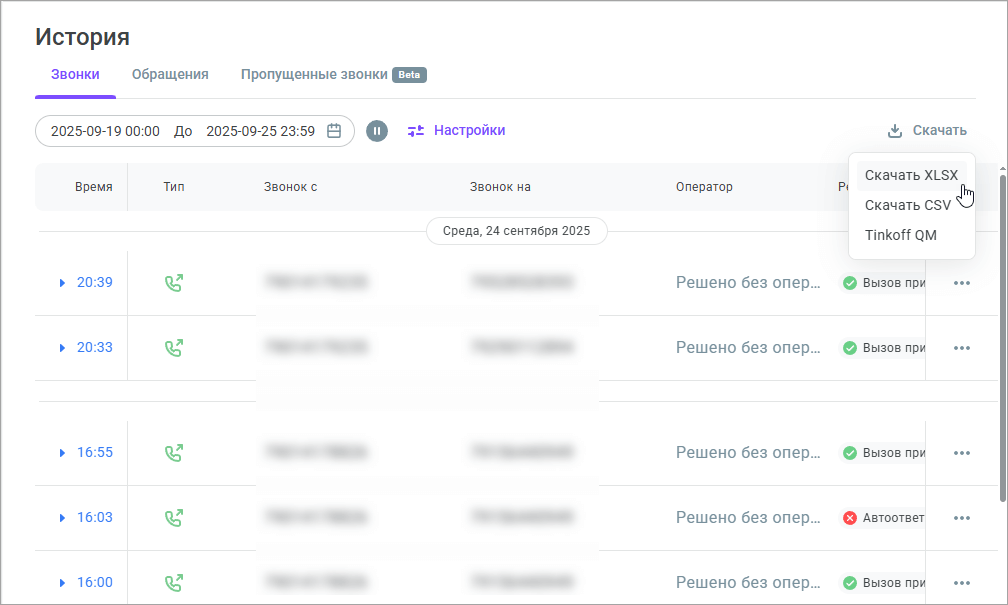Choose Скачать CSV option
Screen dimensions: 1008x605
click(907, 205)
